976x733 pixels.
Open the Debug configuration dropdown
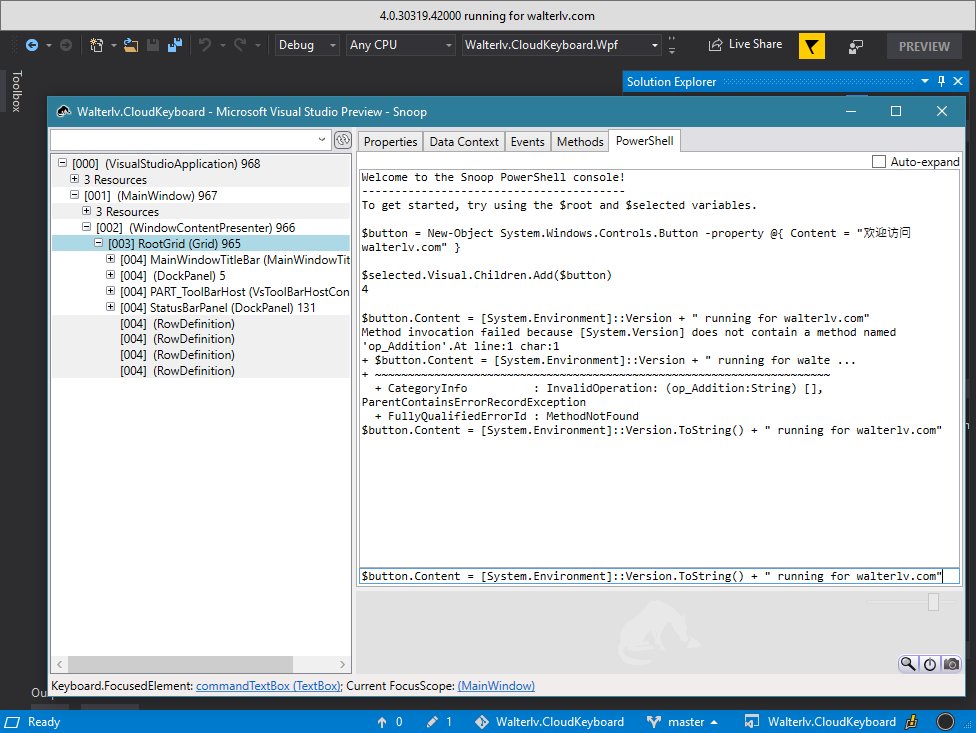[307, 45]
